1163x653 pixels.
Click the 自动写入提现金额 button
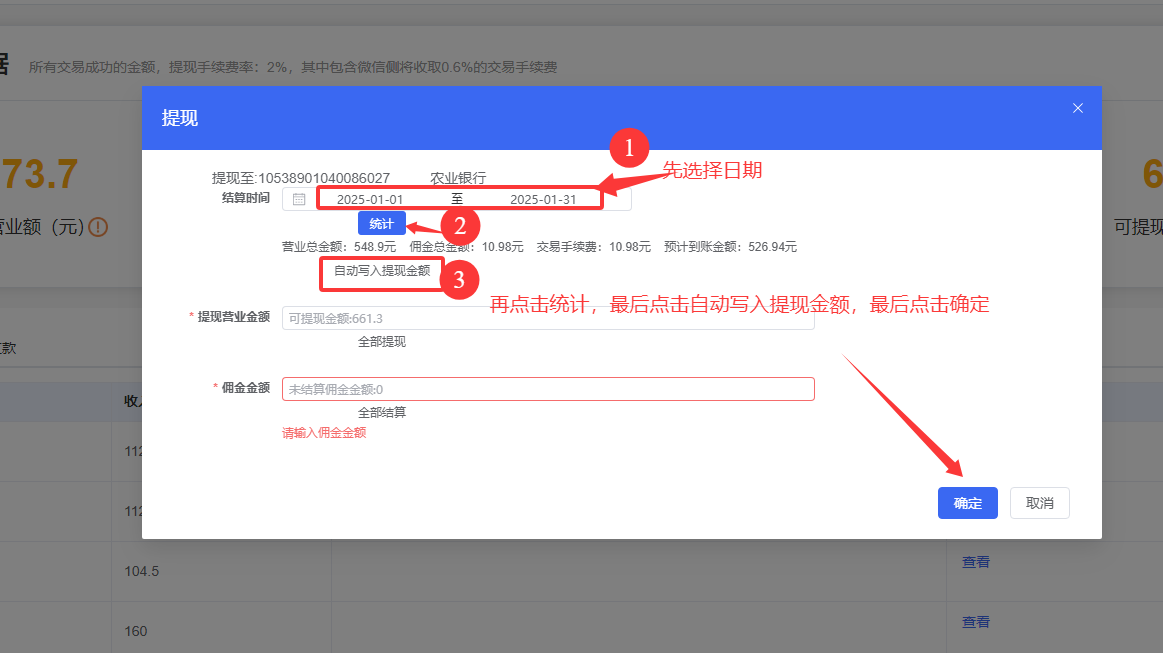(381, 273)
